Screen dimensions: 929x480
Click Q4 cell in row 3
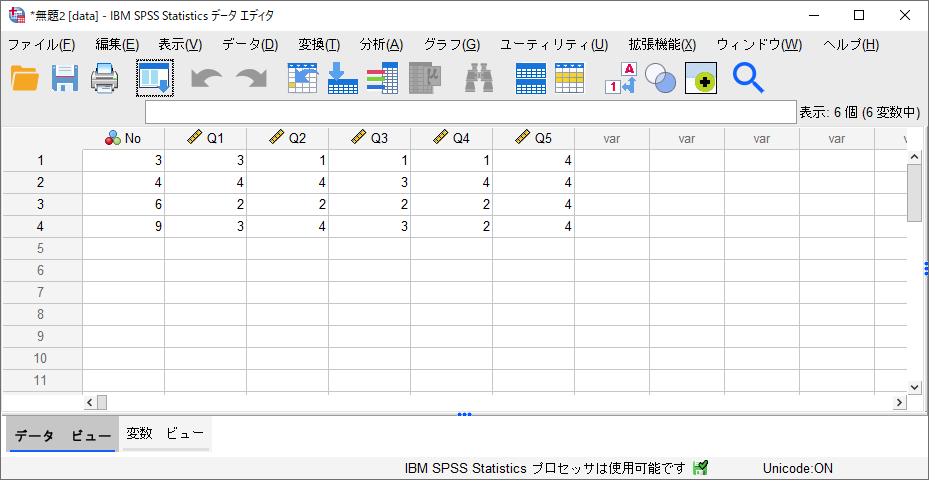point(451,204)
